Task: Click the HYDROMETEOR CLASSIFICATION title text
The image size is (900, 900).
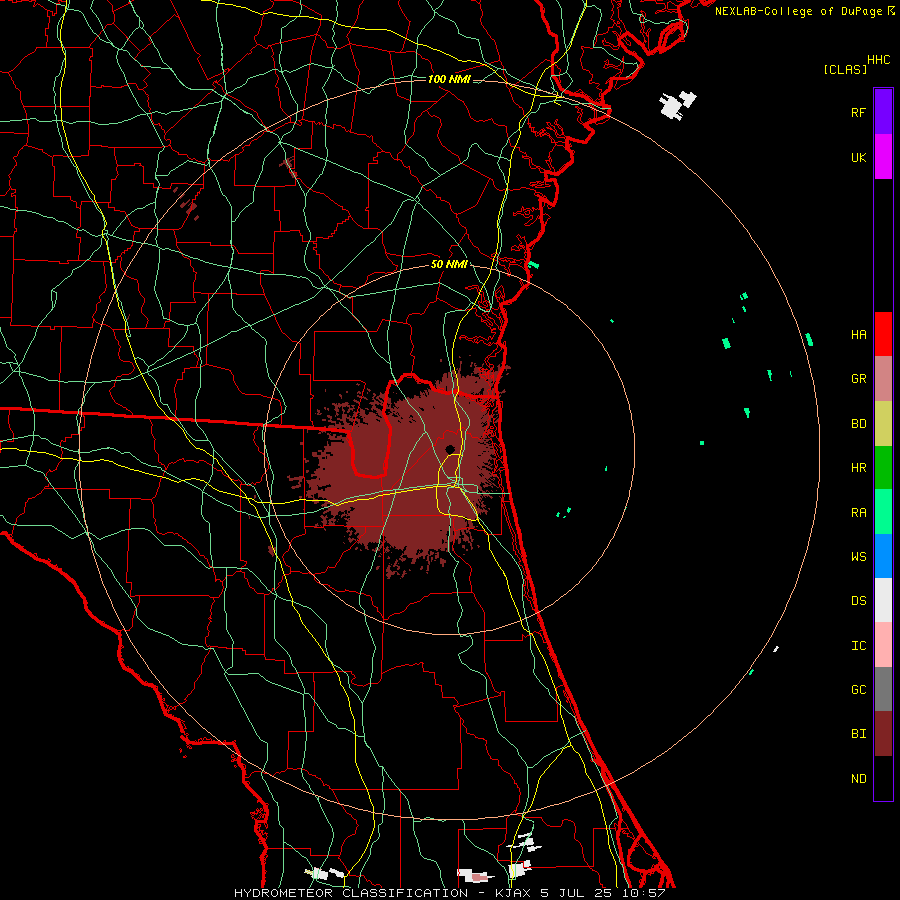Action: [351, 893]
